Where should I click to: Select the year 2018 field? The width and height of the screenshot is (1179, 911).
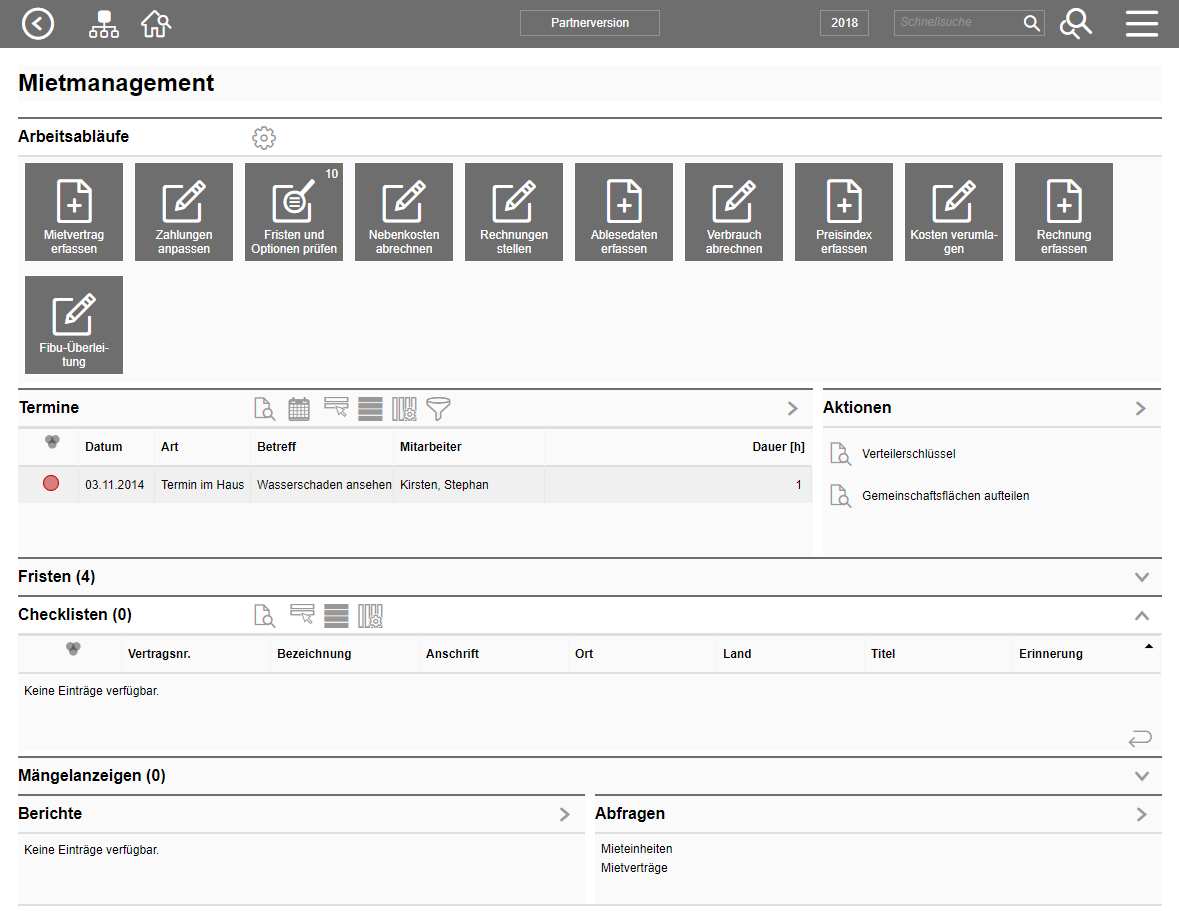[844, 23]
